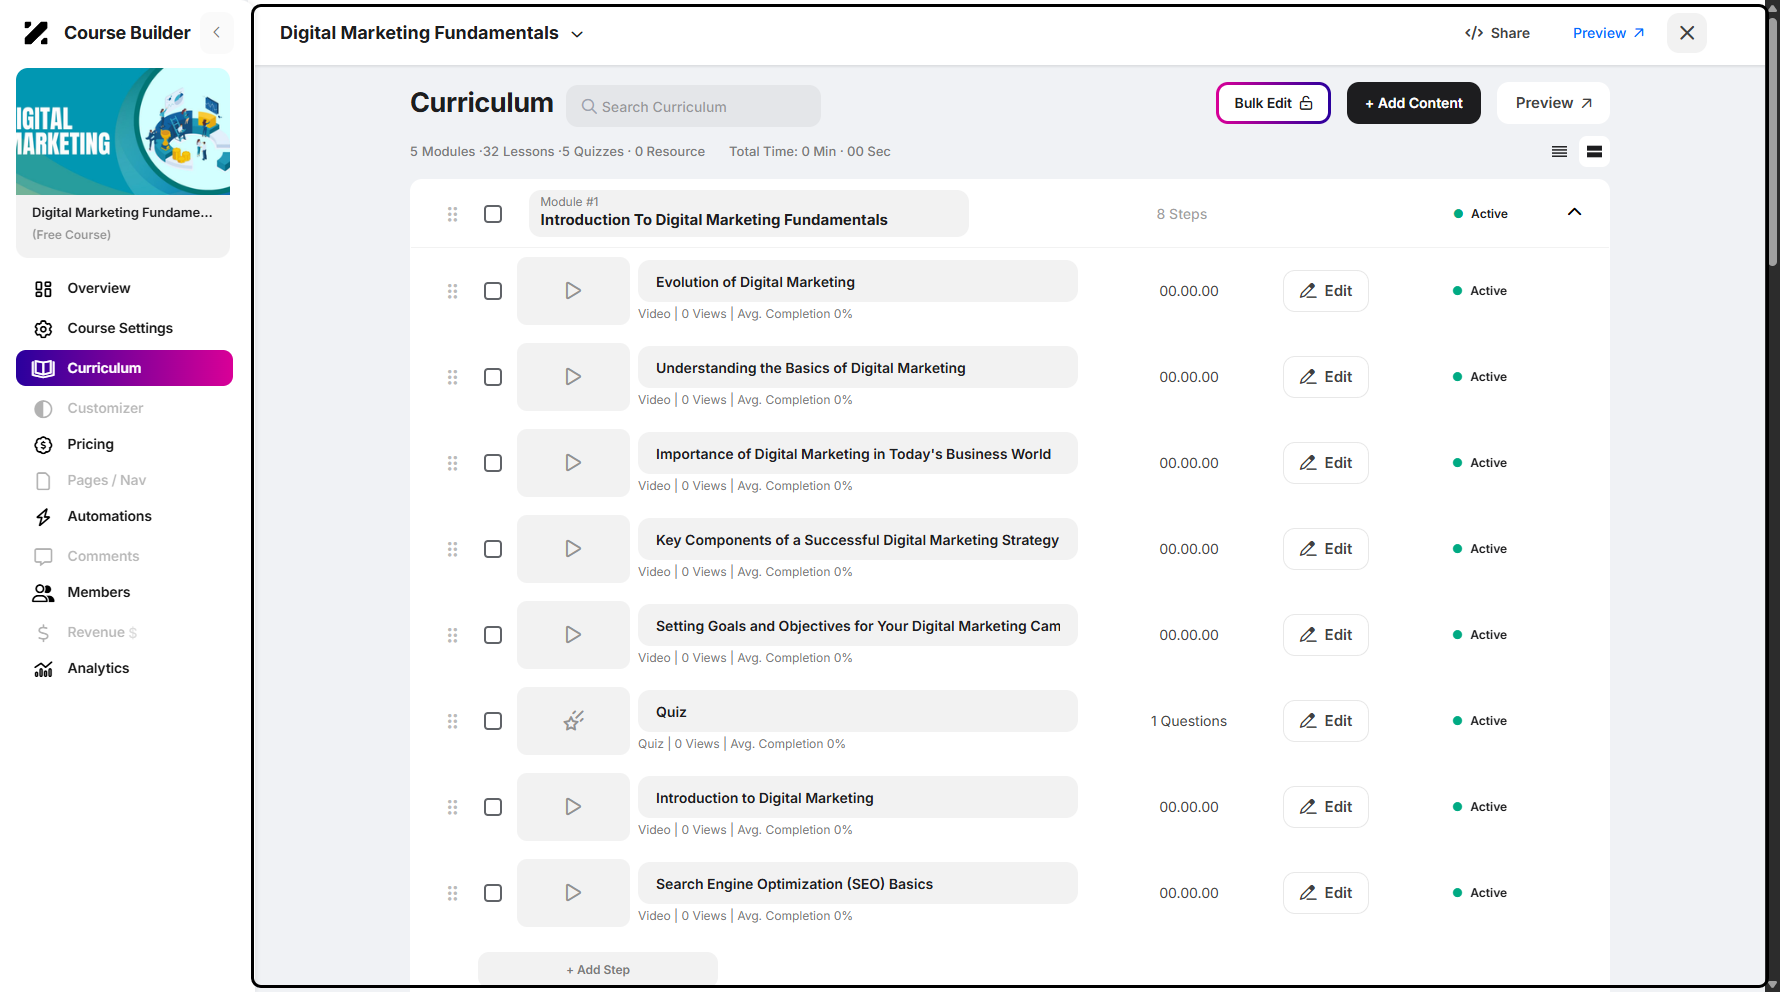The image size is (1780, 992).
Task: Click the drag handle beside Setting Goals and Objectives
Action: point(453,635)
